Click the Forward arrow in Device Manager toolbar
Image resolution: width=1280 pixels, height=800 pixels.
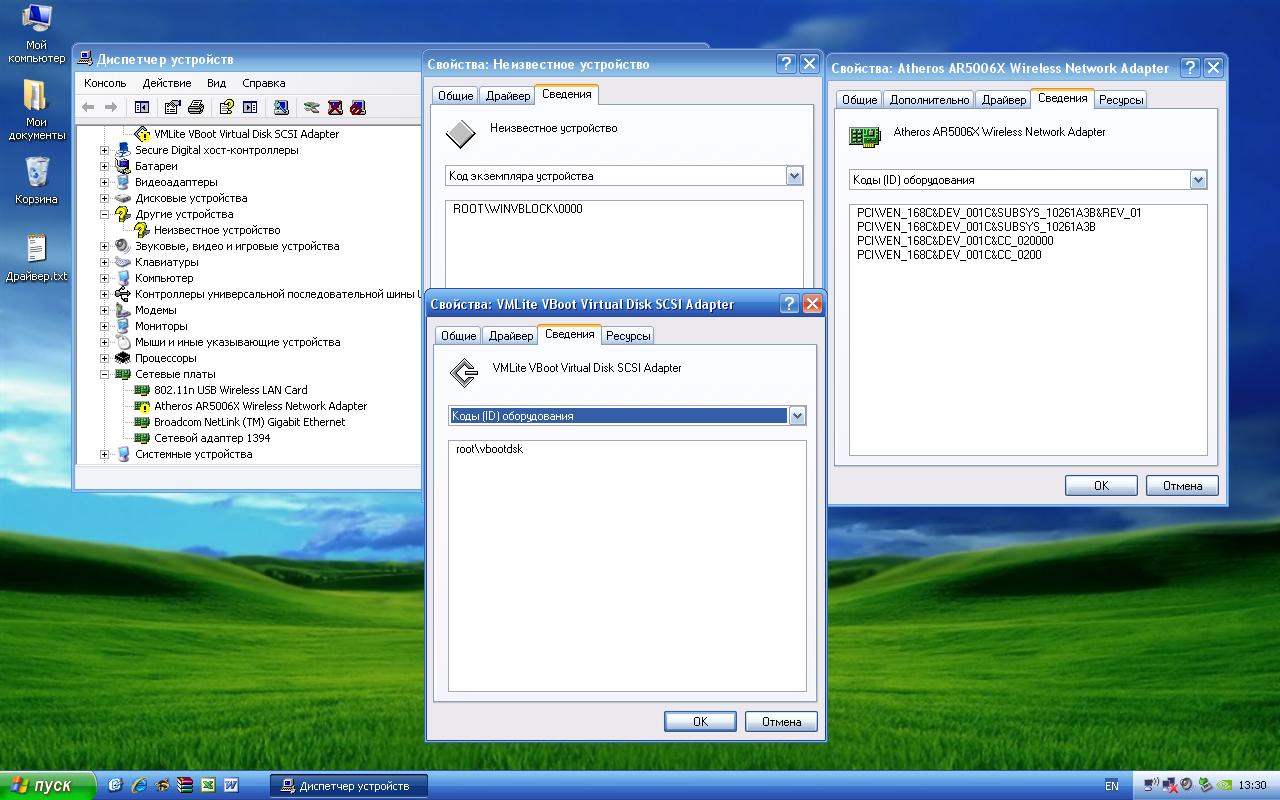(111, 107)
